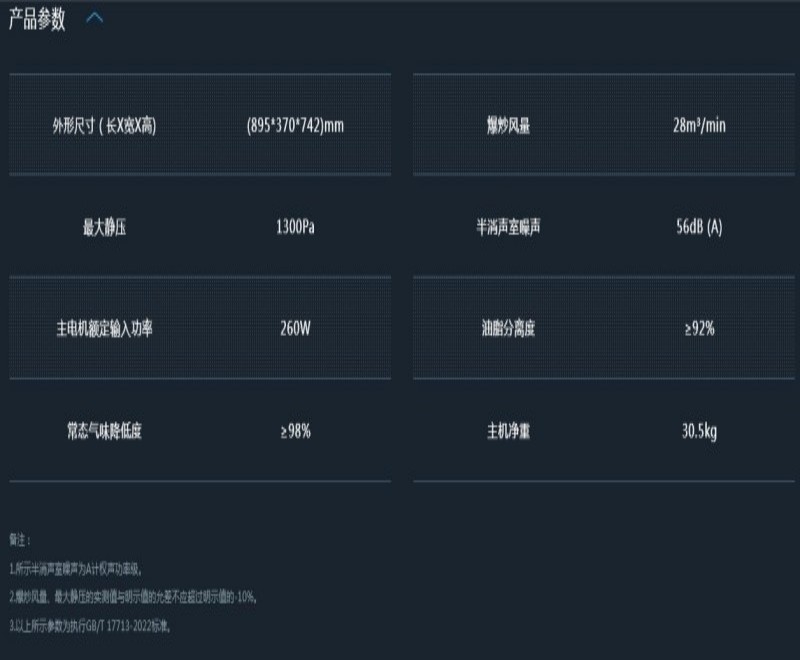Select the ≥98% odor reduction value
800x660 pixels.
tap(295, 431)
